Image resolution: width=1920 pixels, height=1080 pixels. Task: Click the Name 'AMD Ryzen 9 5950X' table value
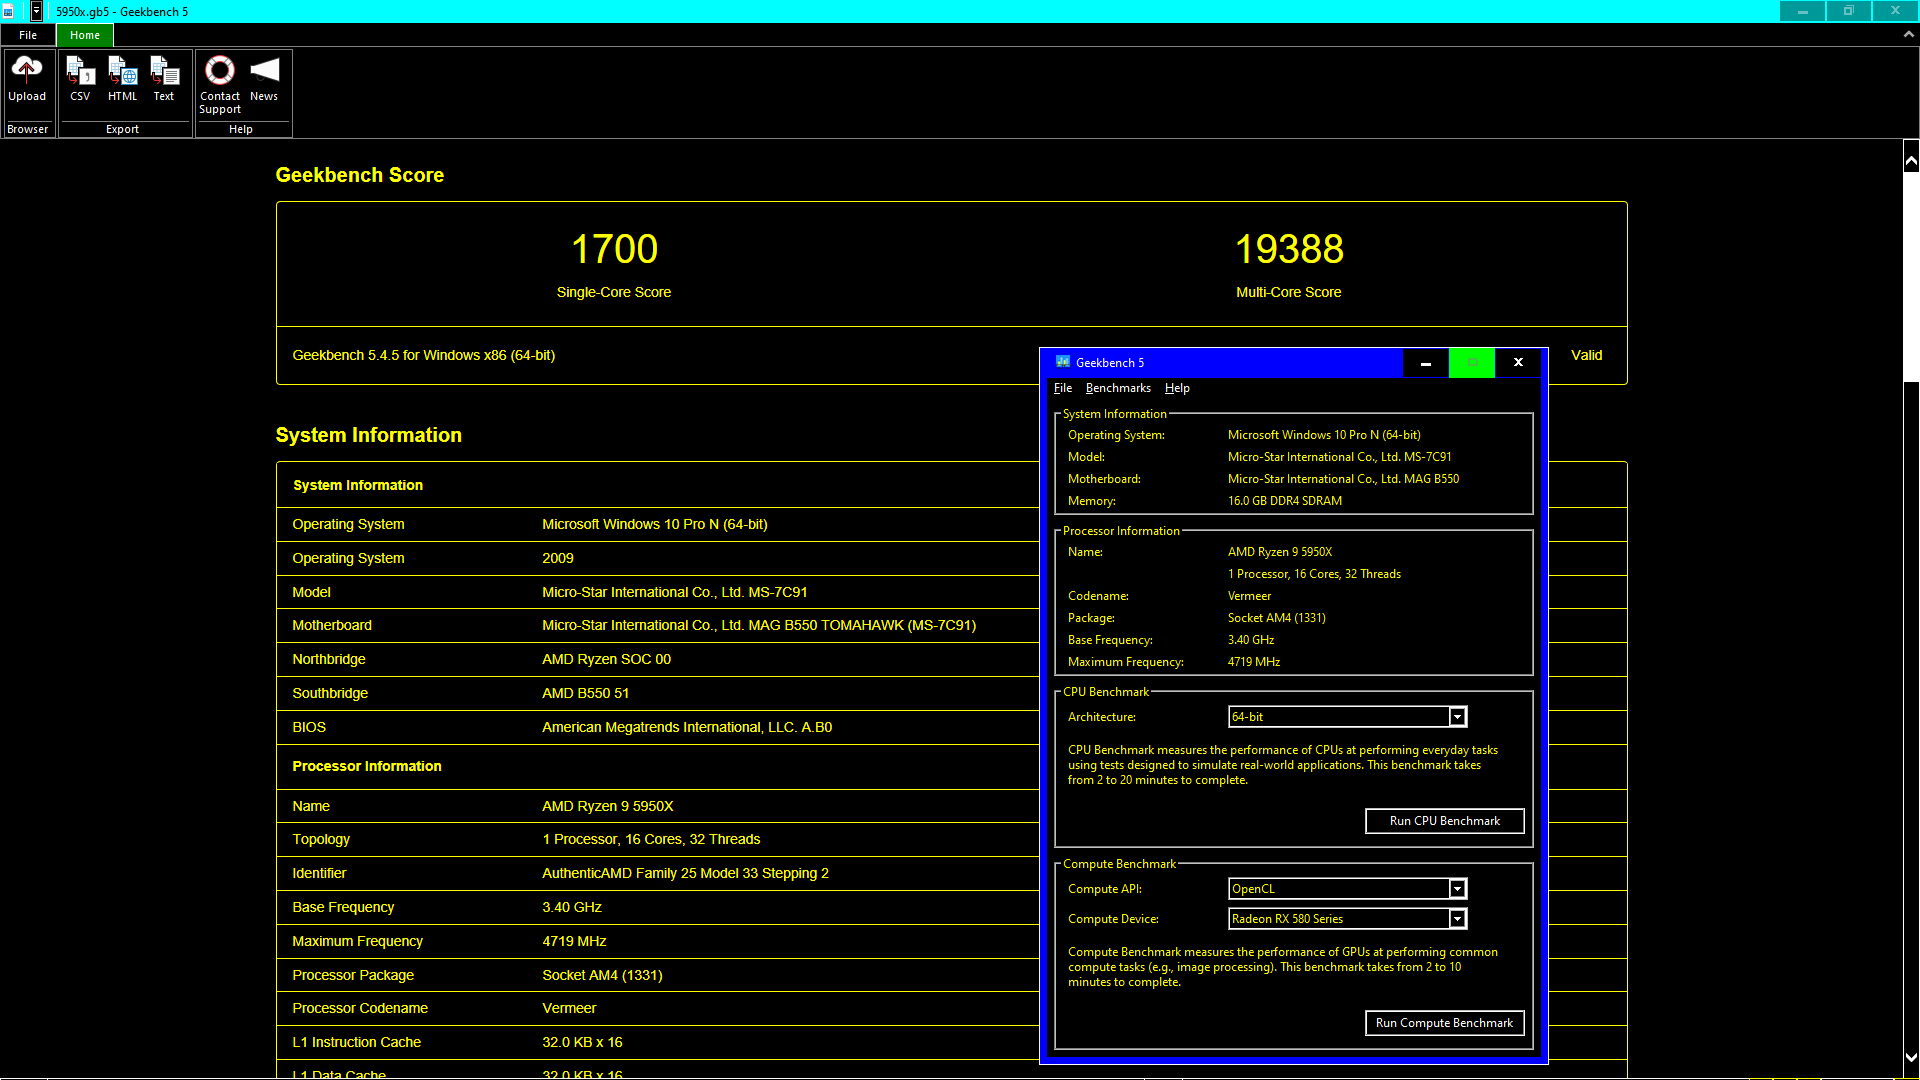pyautogui.click(x=608, y=806)
